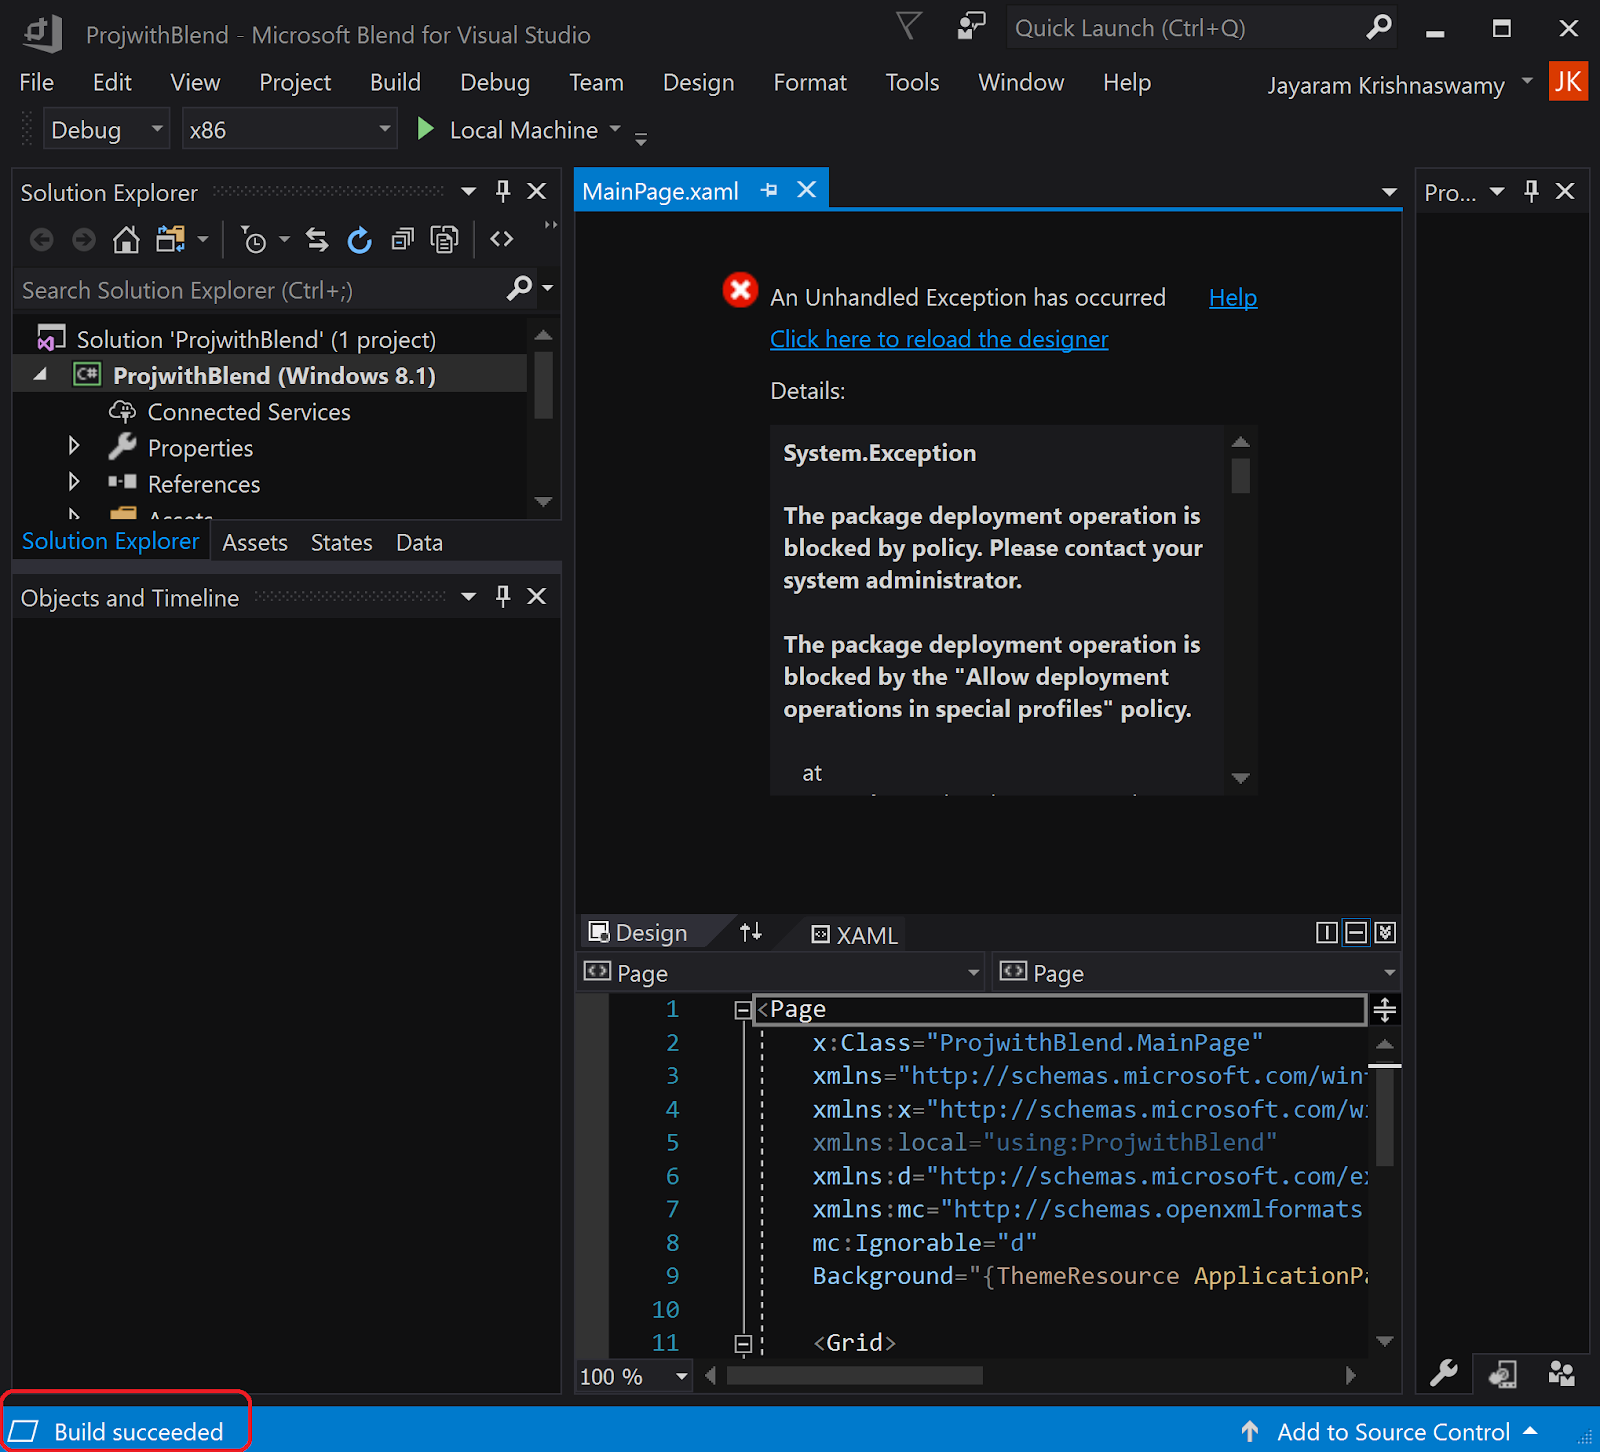This screenshot has height=1452, width=1600.
Task: Refresh the Solution Explorer view
Action: tap(359, 239)
